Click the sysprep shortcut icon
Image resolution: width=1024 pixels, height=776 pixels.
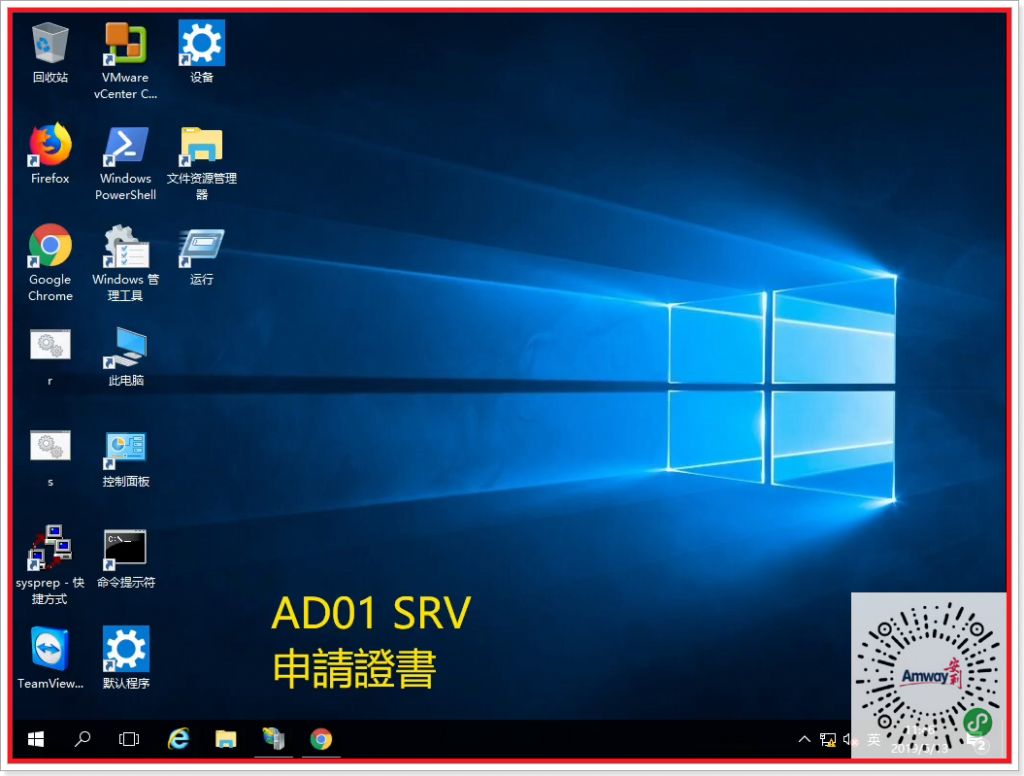50,549
